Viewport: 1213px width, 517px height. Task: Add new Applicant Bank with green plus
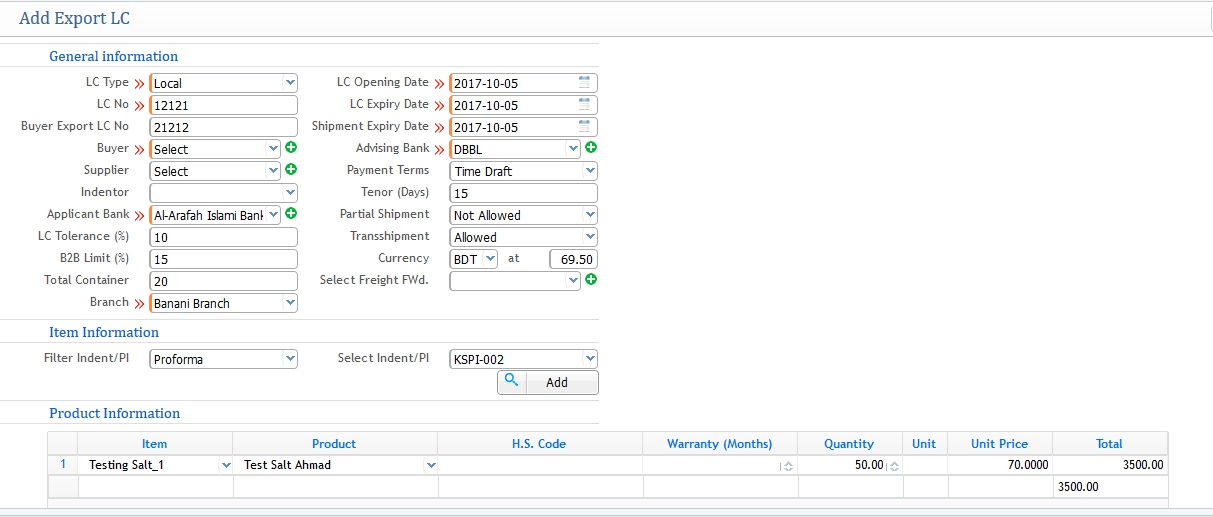(x=291, y=214)
